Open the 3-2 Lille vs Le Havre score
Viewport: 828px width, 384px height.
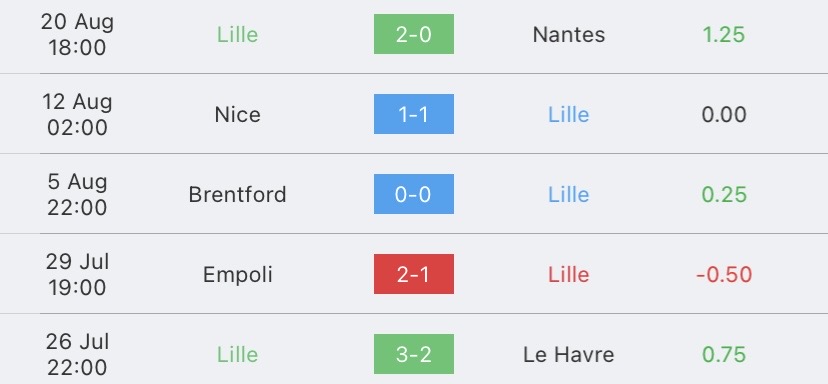tap(413, 354)
